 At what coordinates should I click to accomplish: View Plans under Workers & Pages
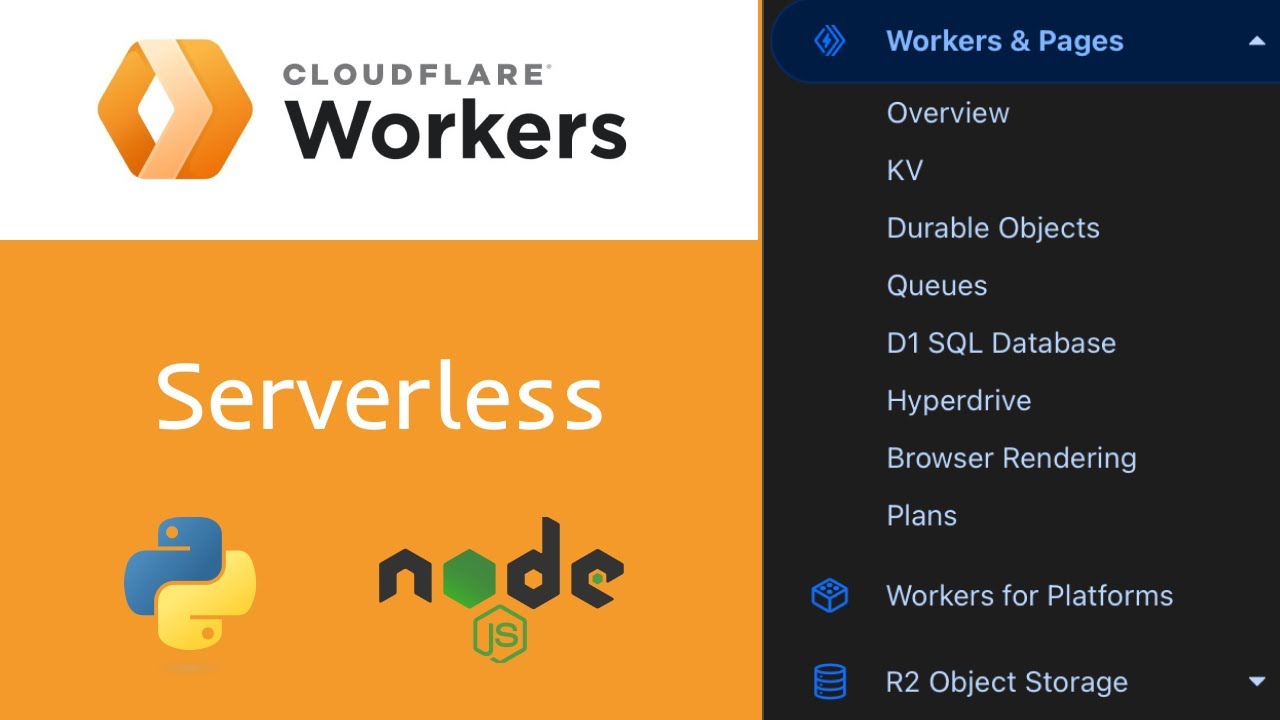tap(922, 516)
